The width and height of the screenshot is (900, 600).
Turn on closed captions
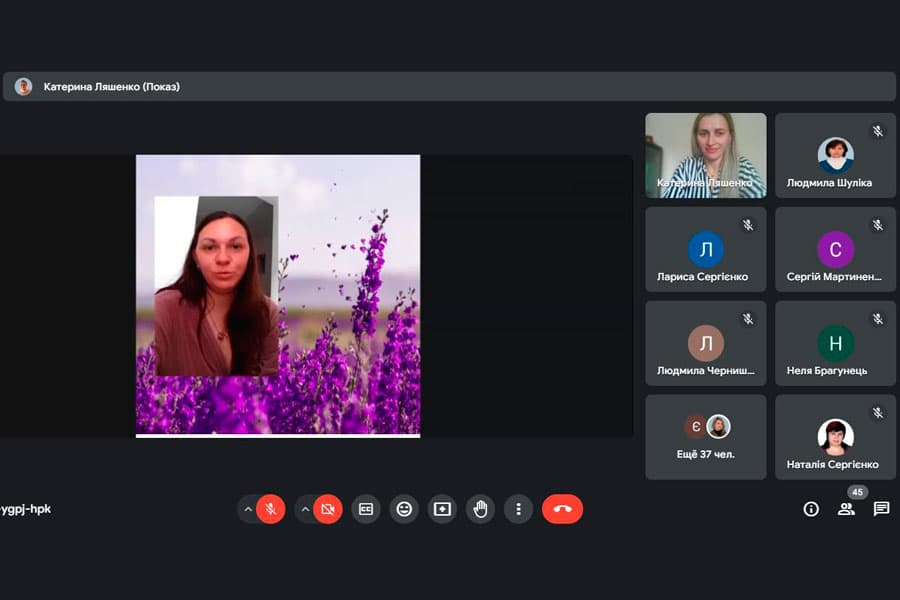coord(366,509)
